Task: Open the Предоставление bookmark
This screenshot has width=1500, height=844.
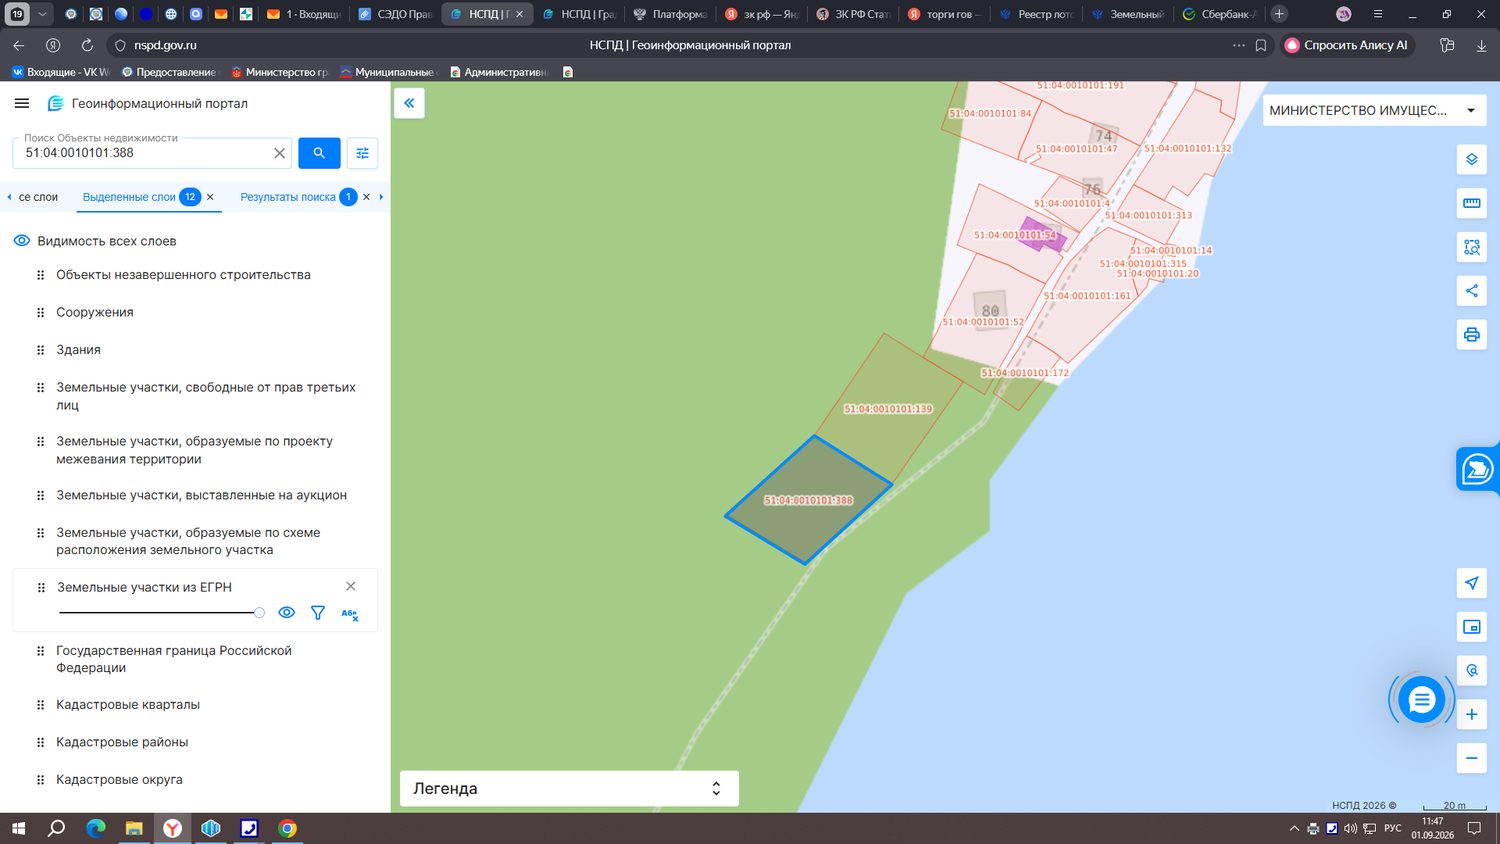Action: pyautogui.click(x=167, y=72)
